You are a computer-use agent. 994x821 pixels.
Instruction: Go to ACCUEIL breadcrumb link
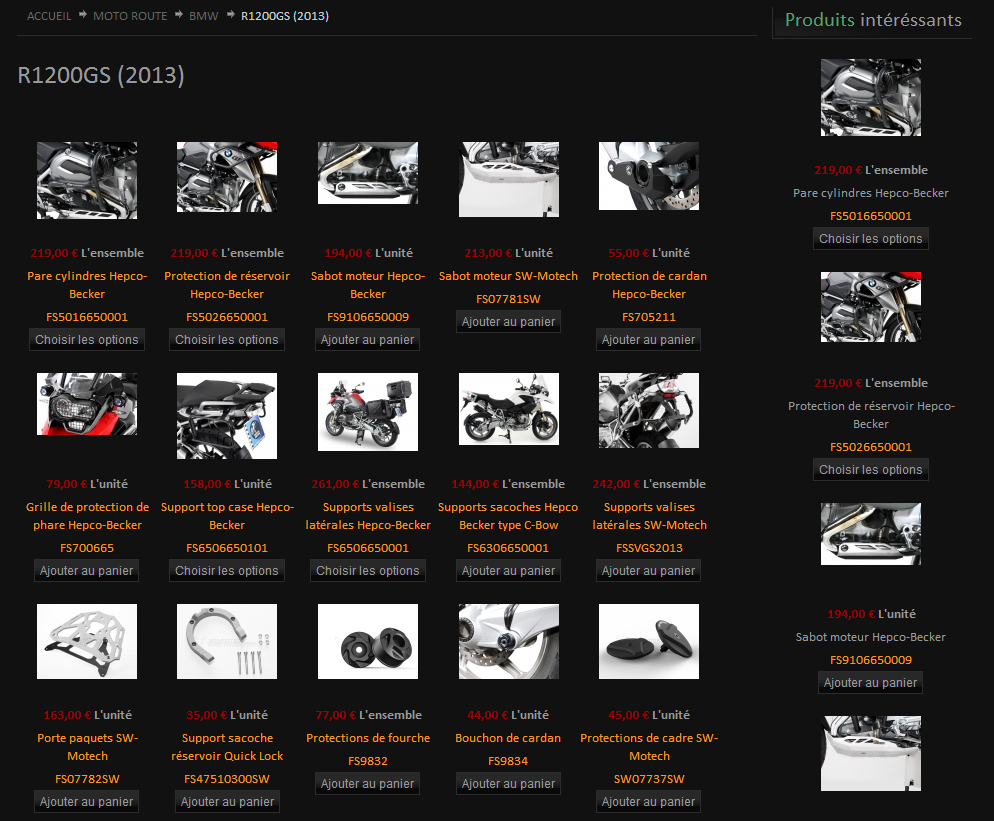point(49,16)
